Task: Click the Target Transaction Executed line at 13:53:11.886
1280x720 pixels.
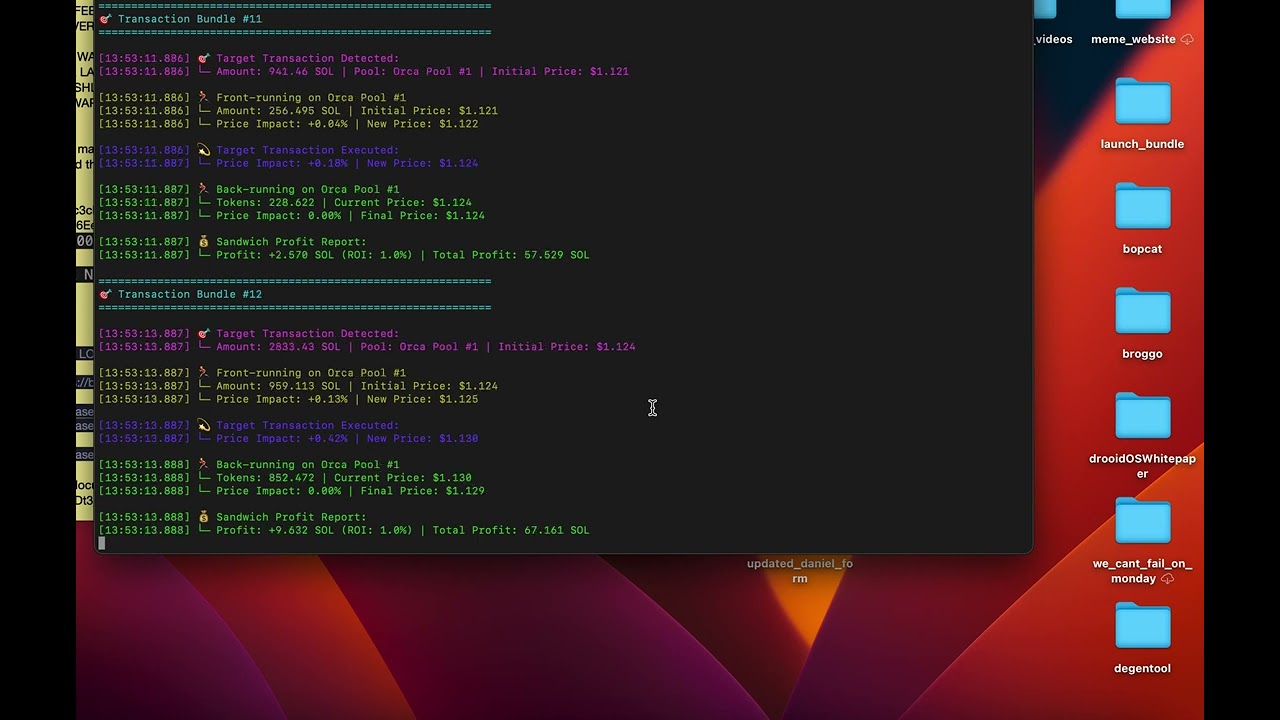Action: point(249,150)
